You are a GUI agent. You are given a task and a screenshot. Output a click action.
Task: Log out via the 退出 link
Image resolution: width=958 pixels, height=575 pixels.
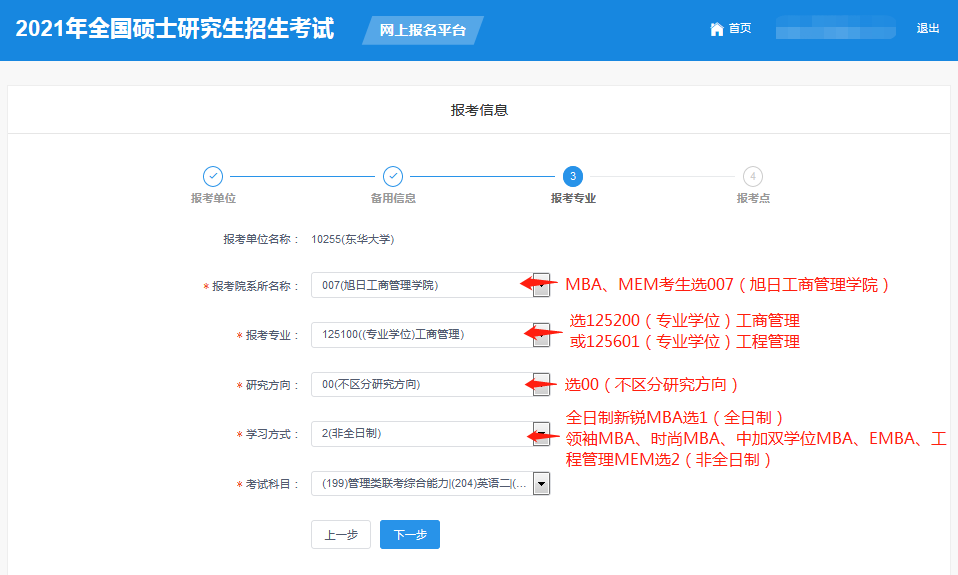coord(928,29)
